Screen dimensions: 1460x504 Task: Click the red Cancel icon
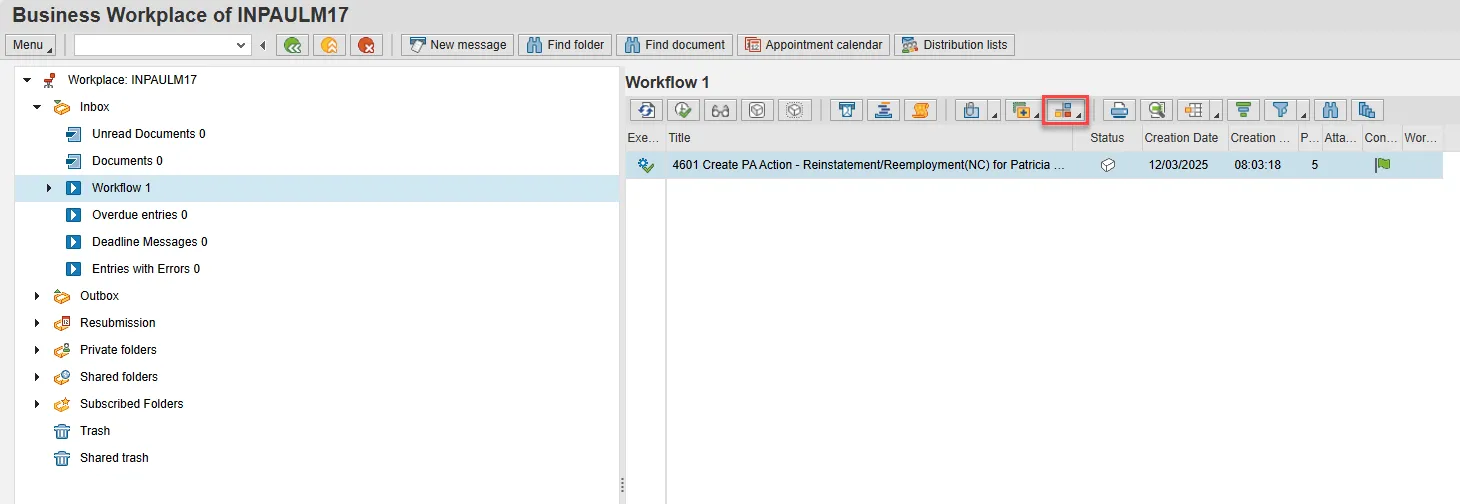click(x=366, y=45)
